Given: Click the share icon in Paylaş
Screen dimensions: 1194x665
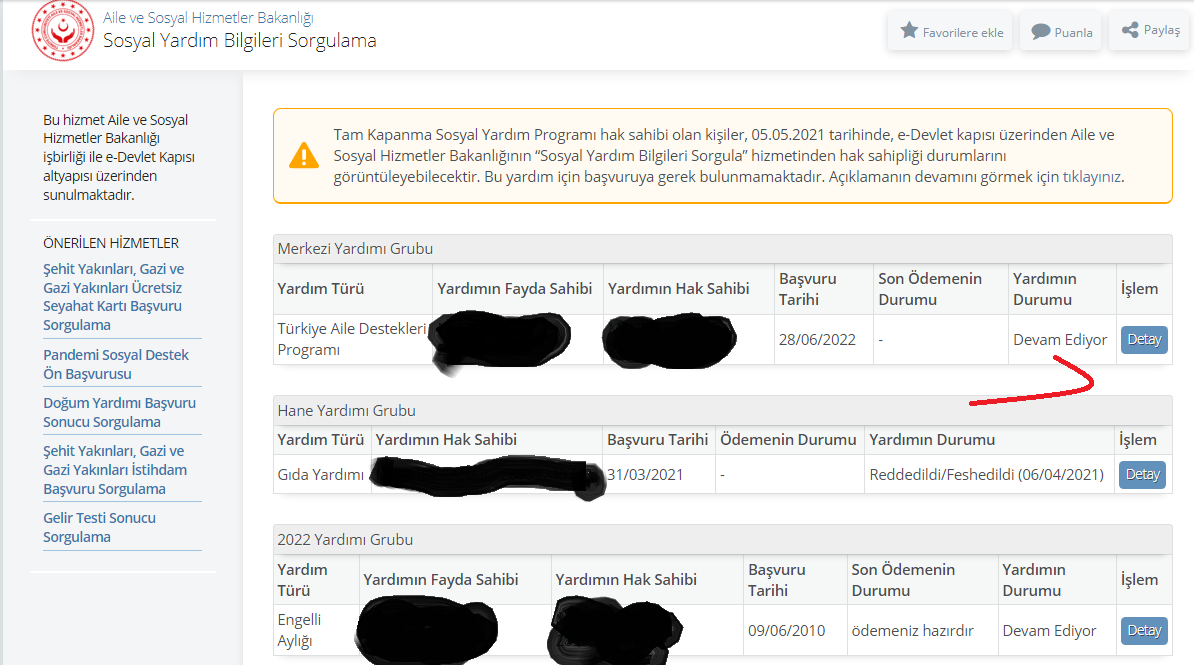Looking at the screenshot, I should [1130, 30].
